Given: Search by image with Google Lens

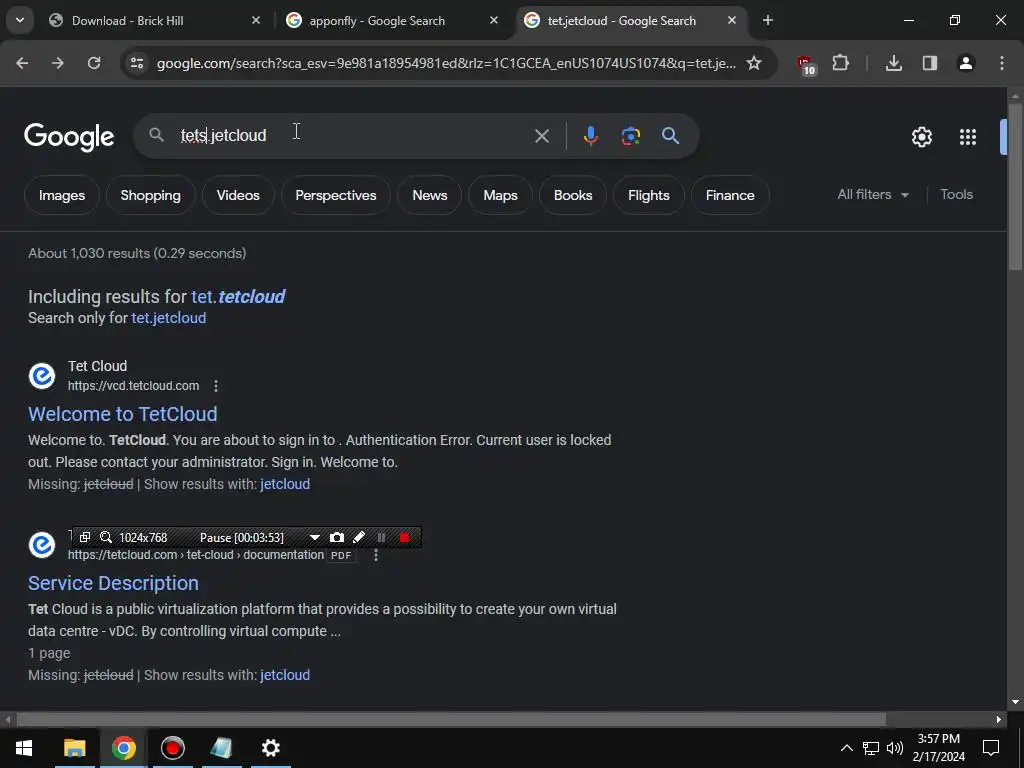Looking at the screenshot, I should tap(631, 136).
